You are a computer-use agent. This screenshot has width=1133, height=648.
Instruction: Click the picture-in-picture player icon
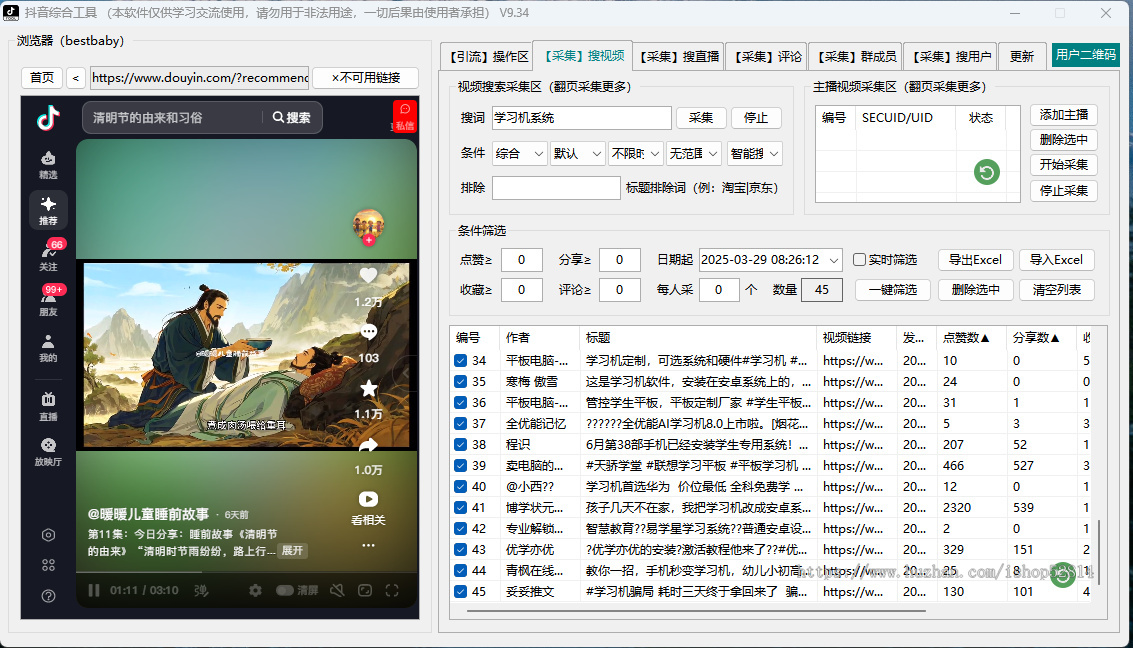click(365, 590)
